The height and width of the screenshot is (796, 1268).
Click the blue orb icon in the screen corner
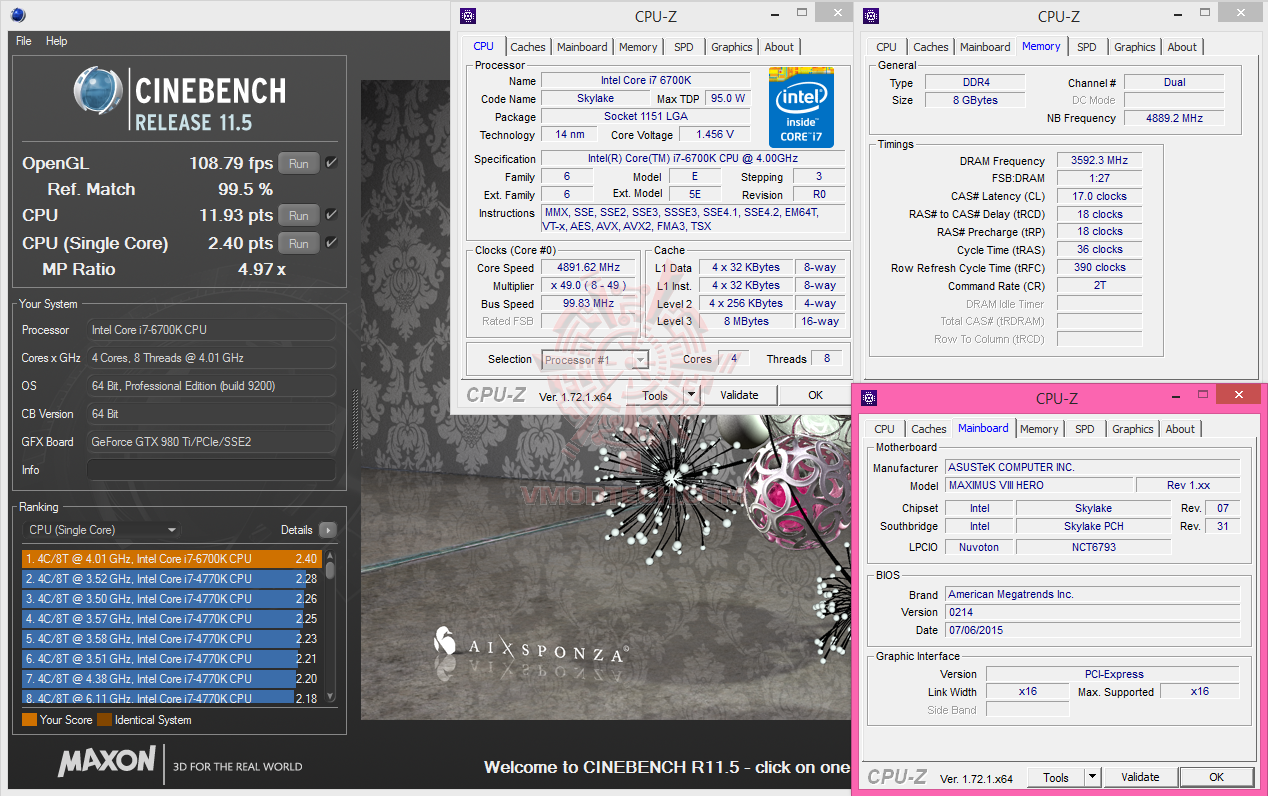point(17,15)
